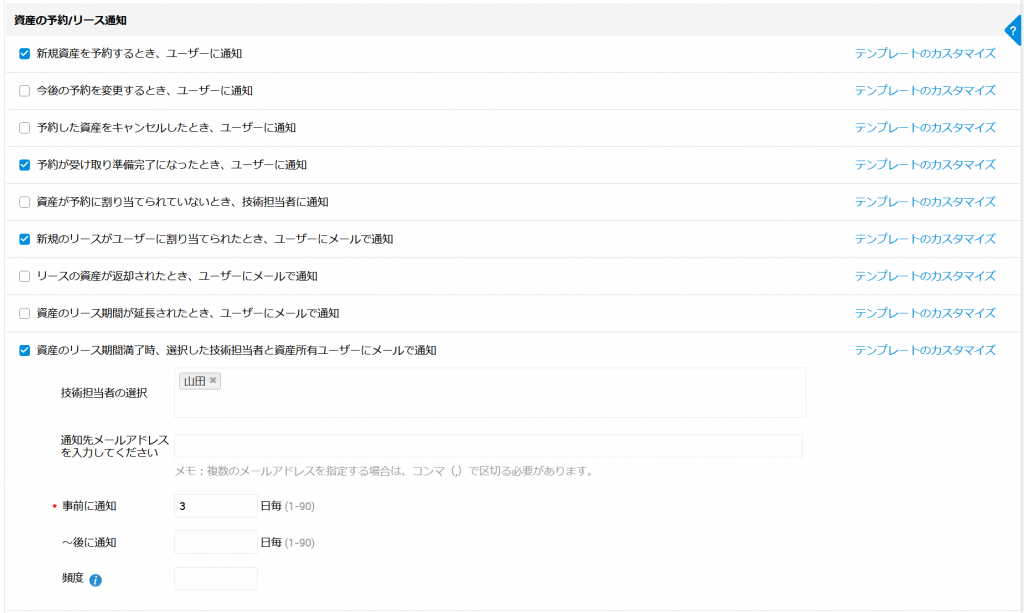1024x613 pixels.
Task: Remove the 山田 technician tag with x
Action: coord(213,380)
